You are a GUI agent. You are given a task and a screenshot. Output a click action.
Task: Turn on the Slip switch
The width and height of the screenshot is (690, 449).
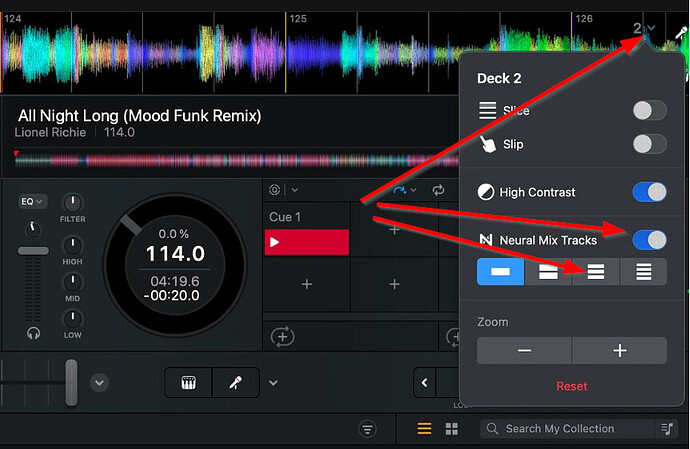[649, 144]
